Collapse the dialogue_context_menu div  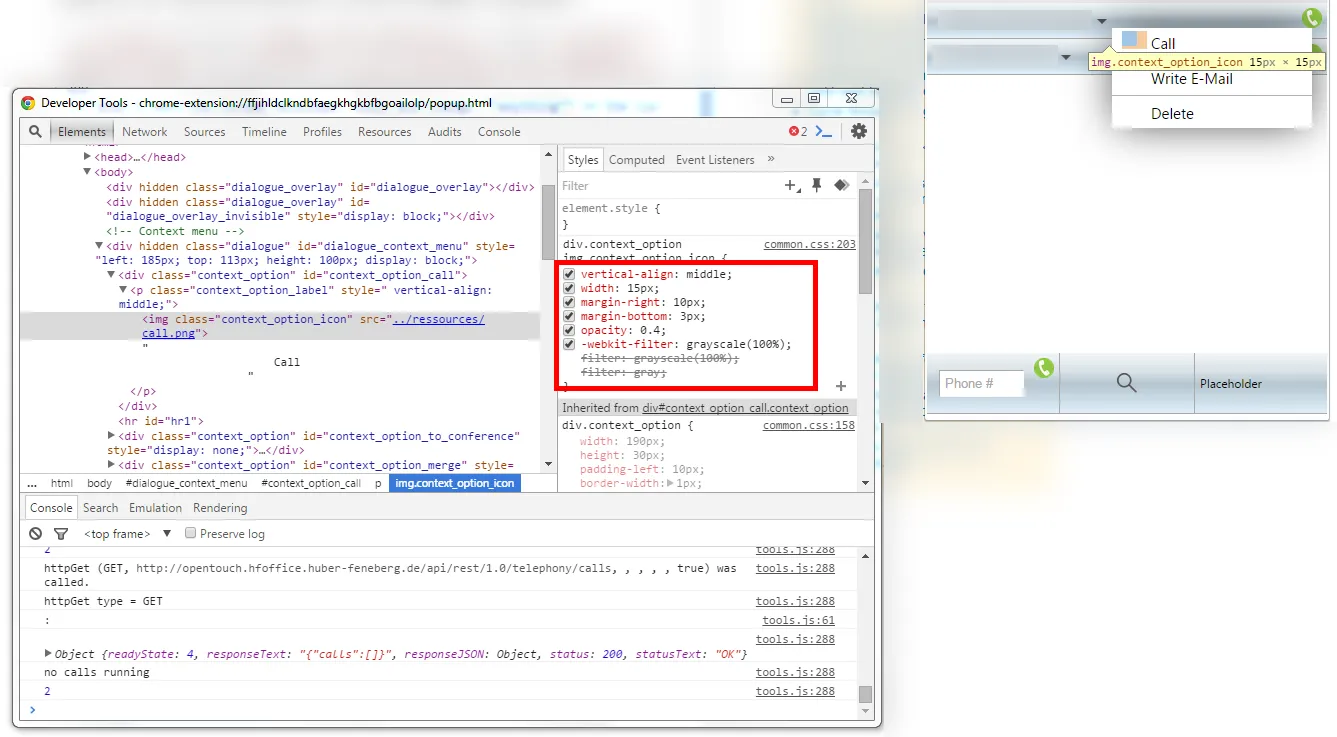(x=99, y=246)
